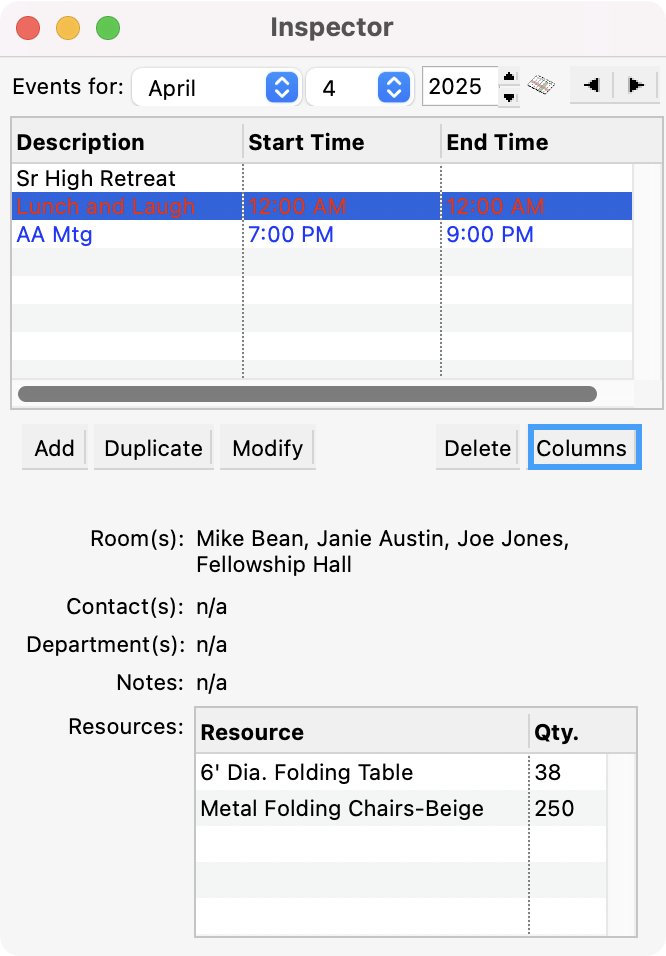The image size is (666, 956).
Task: Select the Lunch and Laugh event
Action: click(x=105, y=207)
